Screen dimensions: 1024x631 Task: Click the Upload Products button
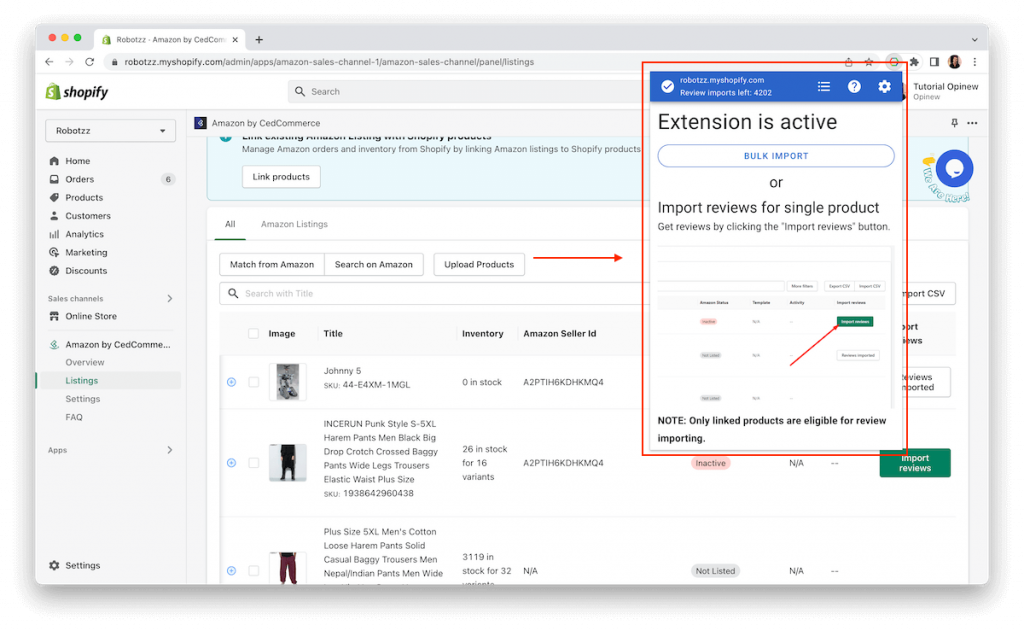[x=479, y=265]
